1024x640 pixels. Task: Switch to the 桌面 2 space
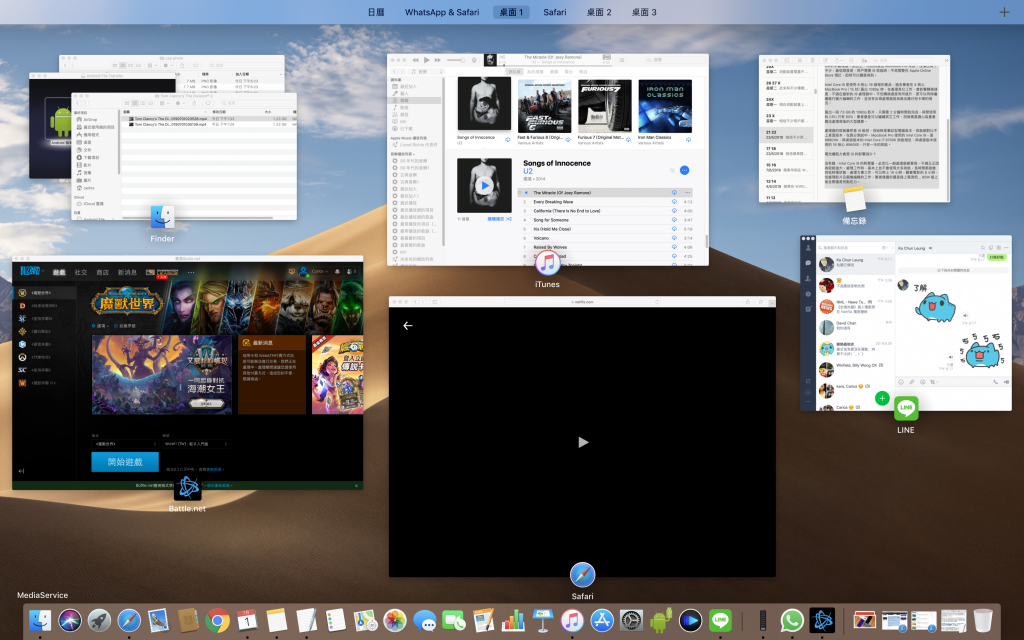pos(599,12)
